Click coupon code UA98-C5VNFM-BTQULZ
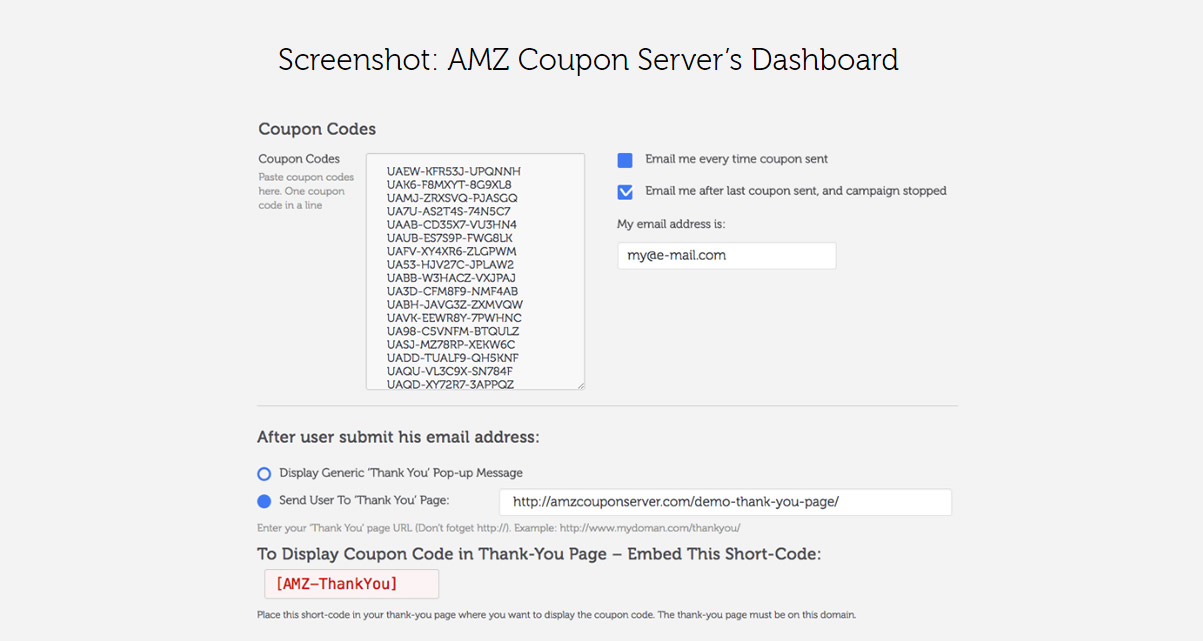 453,331
